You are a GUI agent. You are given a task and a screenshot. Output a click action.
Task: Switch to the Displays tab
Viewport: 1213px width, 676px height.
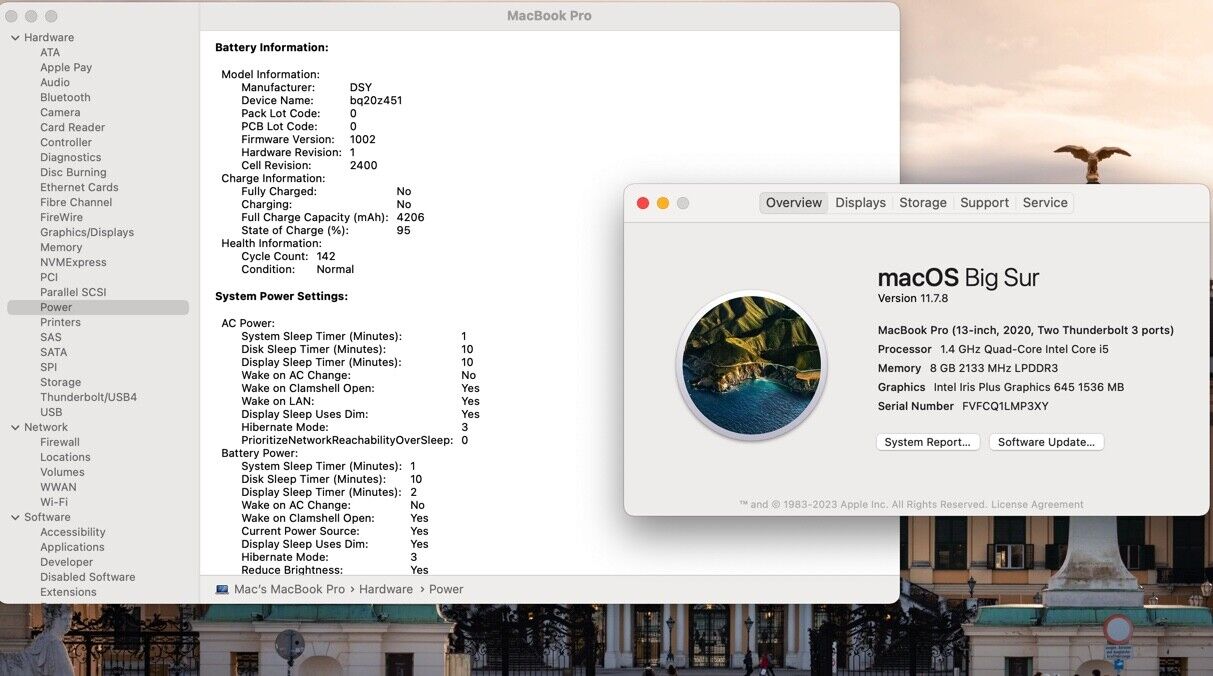860,203
